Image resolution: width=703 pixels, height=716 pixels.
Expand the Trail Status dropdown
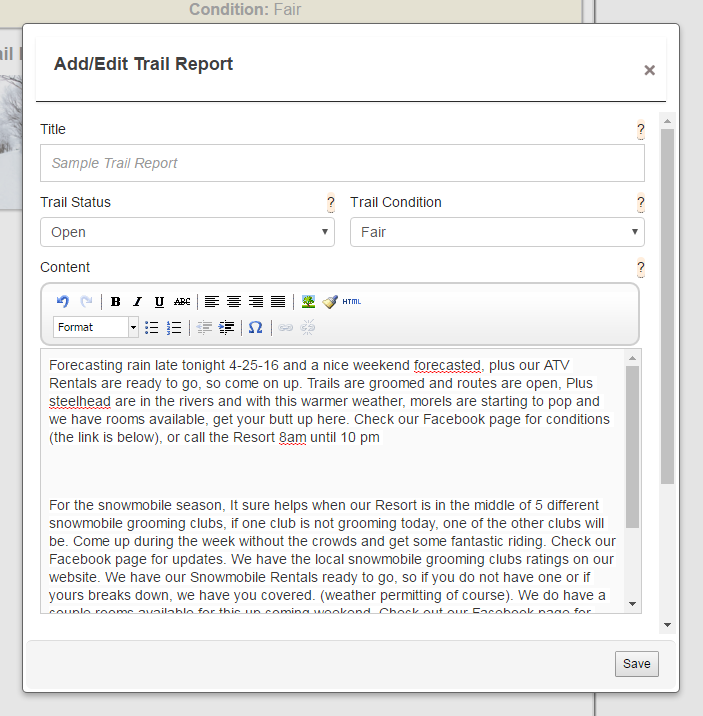pos(188,232)
